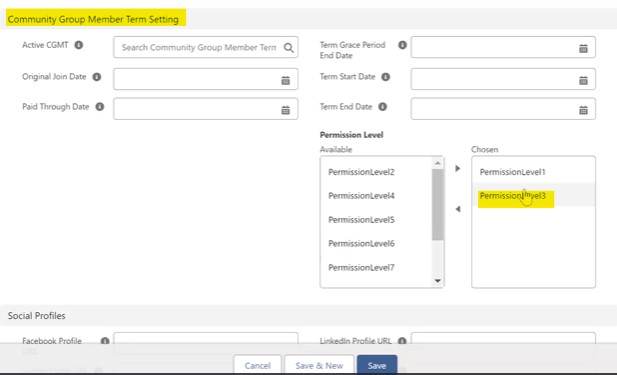This screenshot has height=375, width=617.
Task: Click the Community Group Member Term Setting header
Action: [93, 19]
